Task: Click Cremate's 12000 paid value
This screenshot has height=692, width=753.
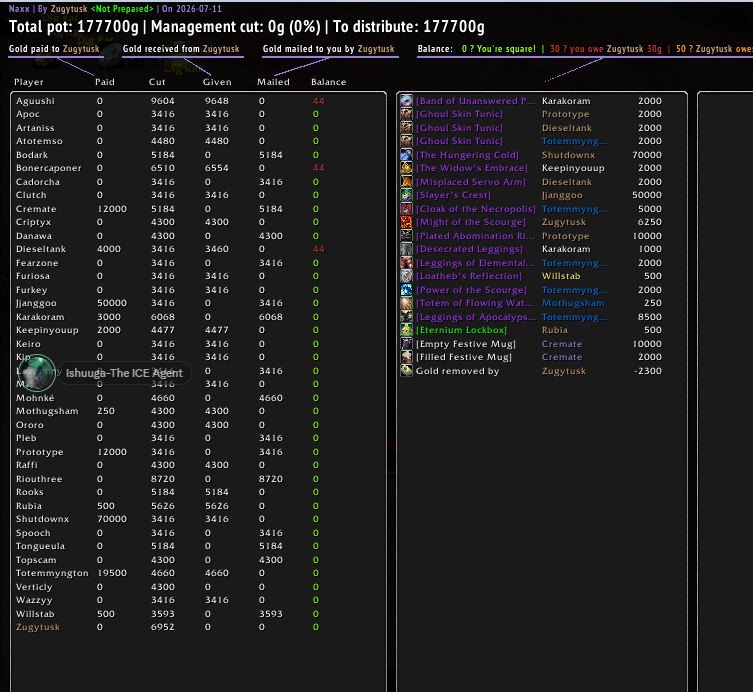Action: 112,209
